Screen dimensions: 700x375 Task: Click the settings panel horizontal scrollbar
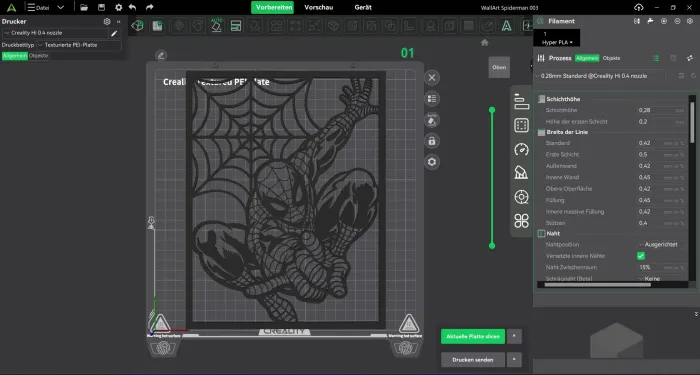(597, 284)
